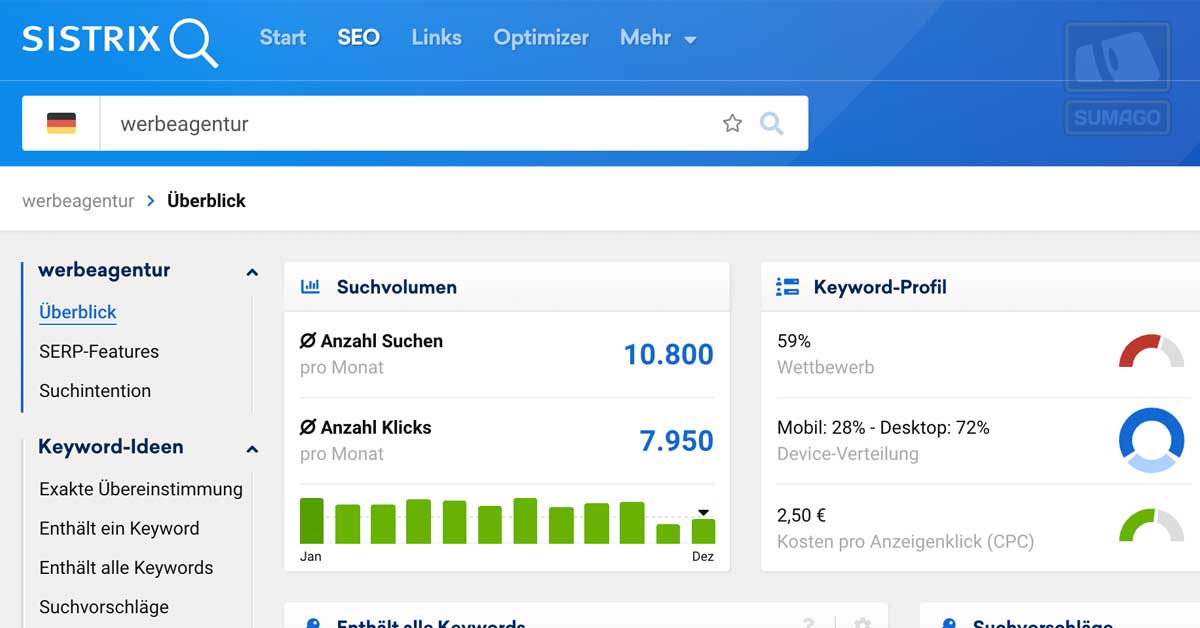Open the Start menu item
1200x628 pixels.
283,38
